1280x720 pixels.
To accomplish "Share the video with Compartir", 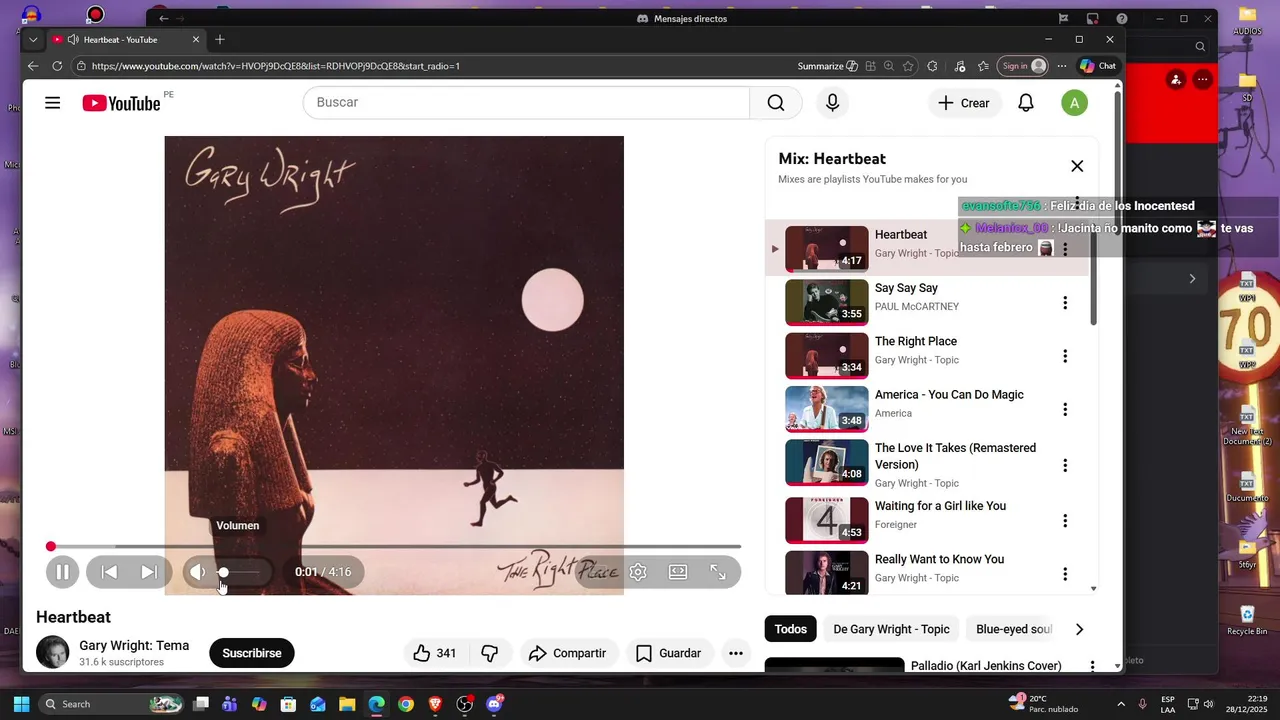I will tap(568, 653).
